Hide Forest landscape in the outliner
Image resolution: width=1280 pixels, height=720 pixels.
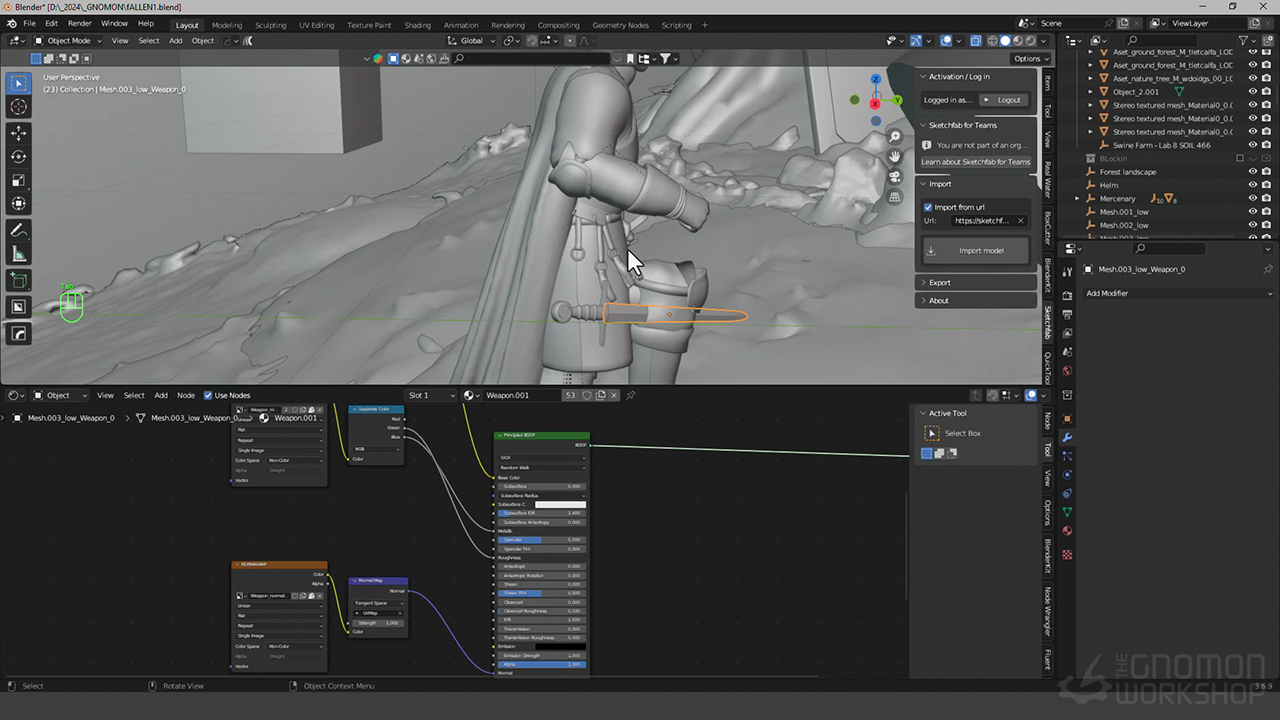1252,172
